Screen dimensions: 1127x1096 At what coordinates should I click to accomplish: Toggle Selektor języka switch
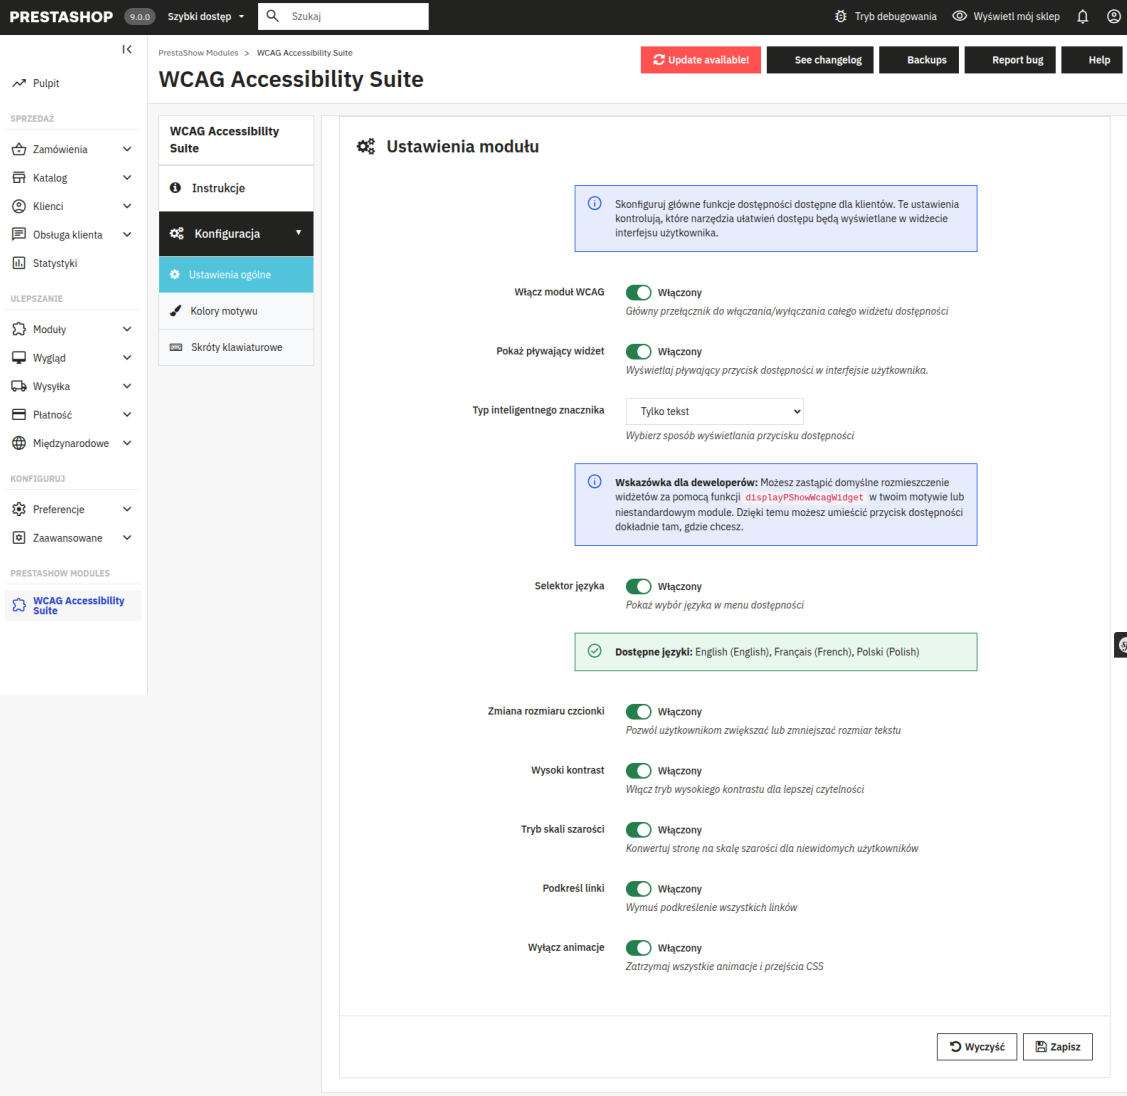click(x=638, y=586)
